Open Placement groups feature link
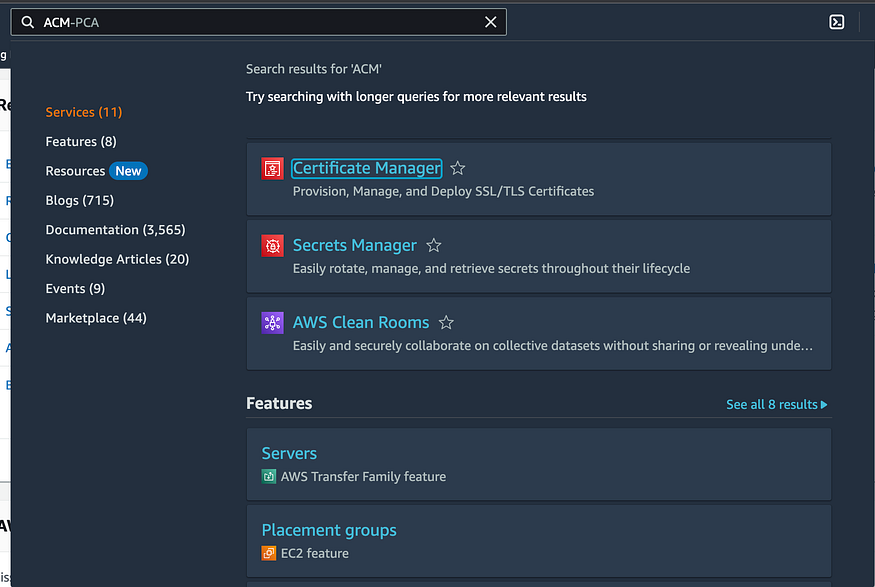This screenshot has width=875, height=587. tap(329, 530)
